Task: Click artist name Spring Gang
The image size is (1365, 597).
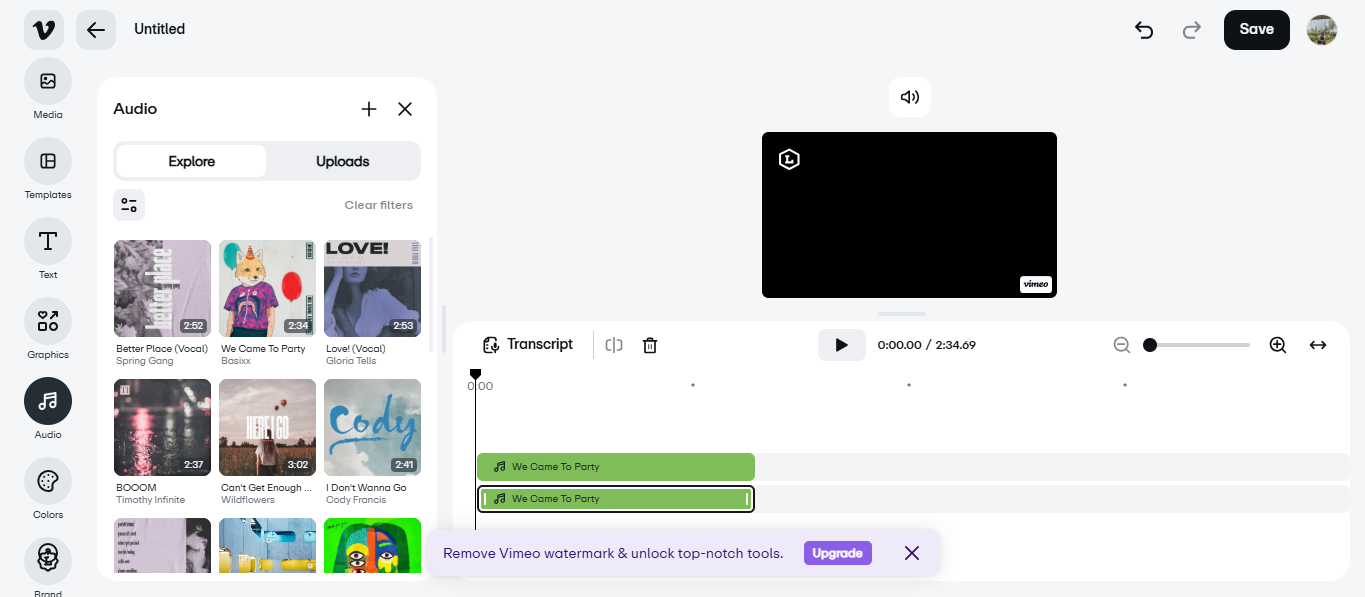Action: point(145,361)
